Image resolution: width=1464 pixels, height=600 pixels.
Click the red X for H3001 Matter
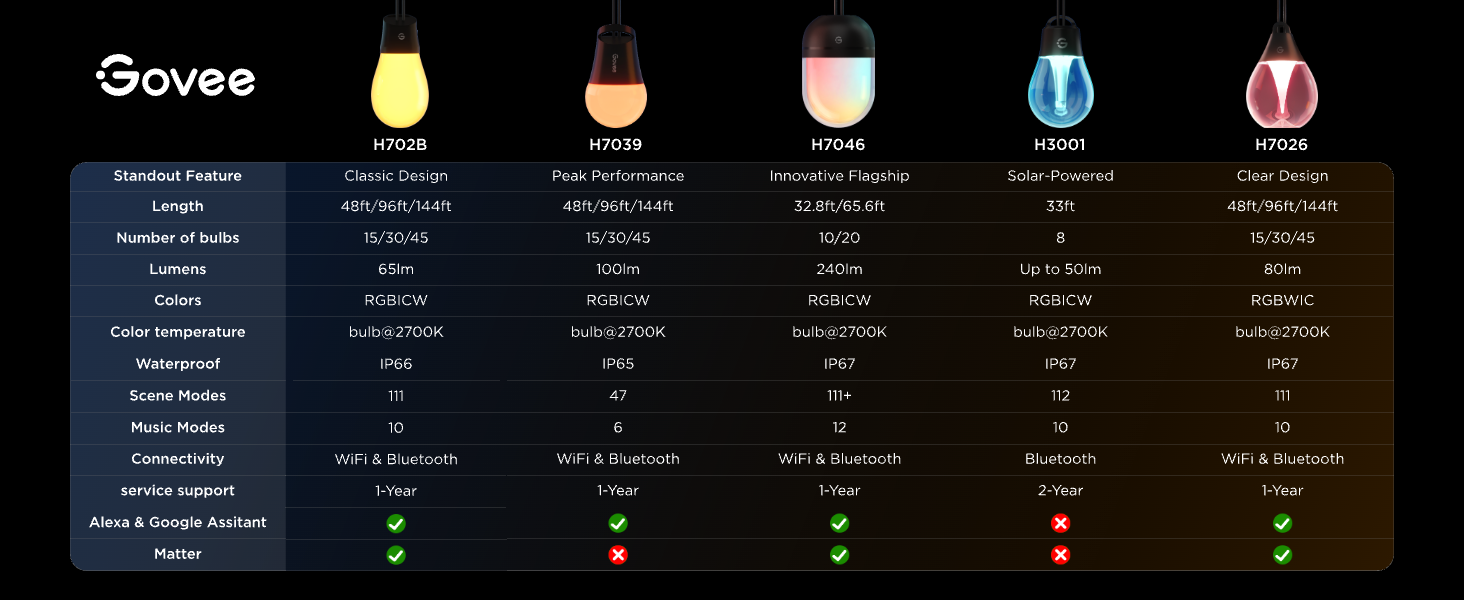click(1061, 555)
